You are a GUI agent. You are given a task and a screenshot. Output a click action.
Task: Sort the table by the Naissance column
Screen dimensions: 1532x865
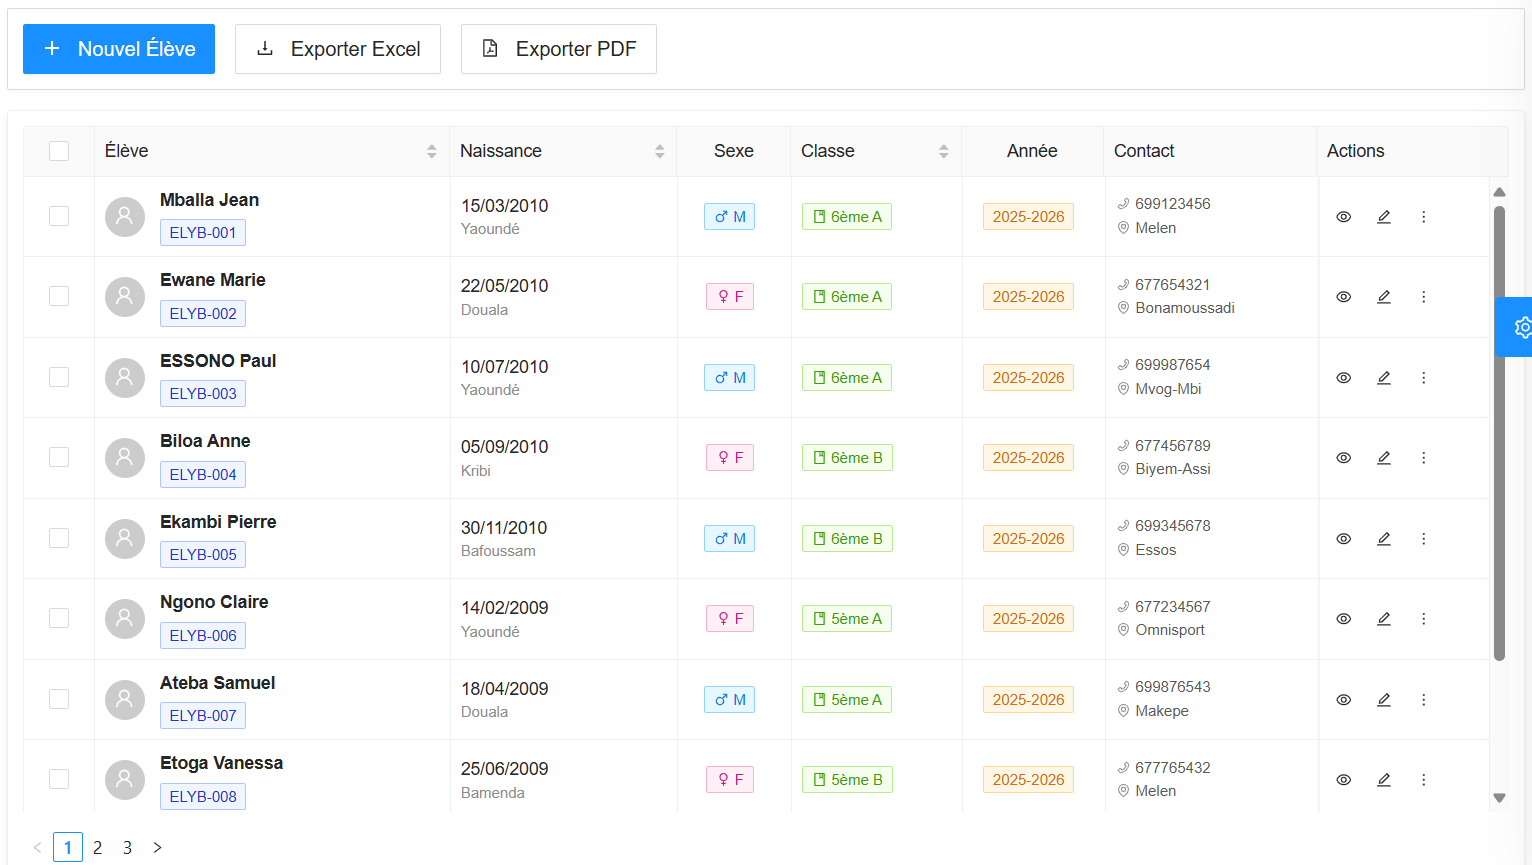tap(659, 151)
